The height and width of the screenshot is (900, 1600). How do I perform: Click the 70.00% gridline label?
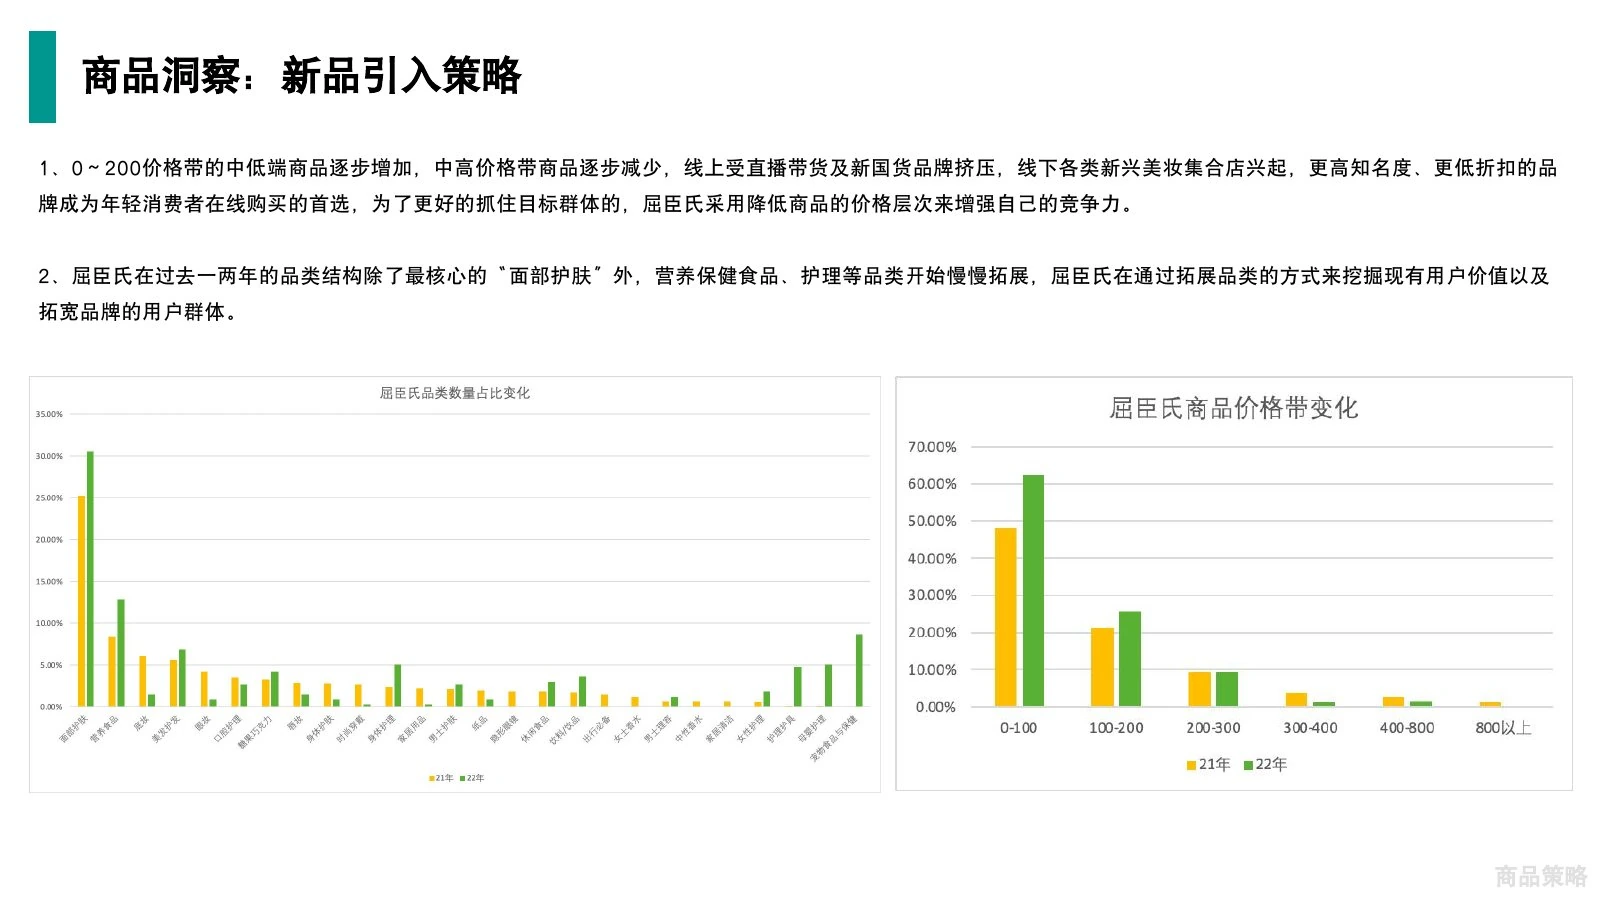[932, 447]
